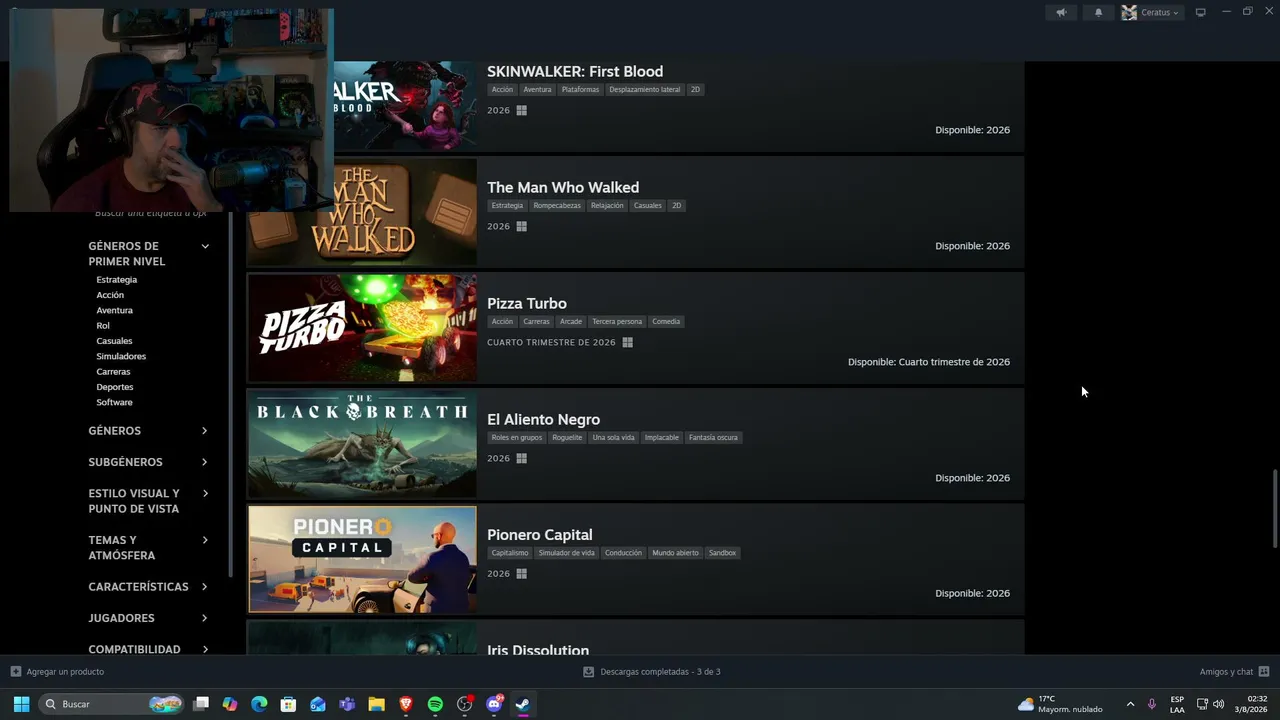The width and height of the screenshot is (1280, 720).
Task: Expand the Géneros filter section
Action: [x=148, y=431]
